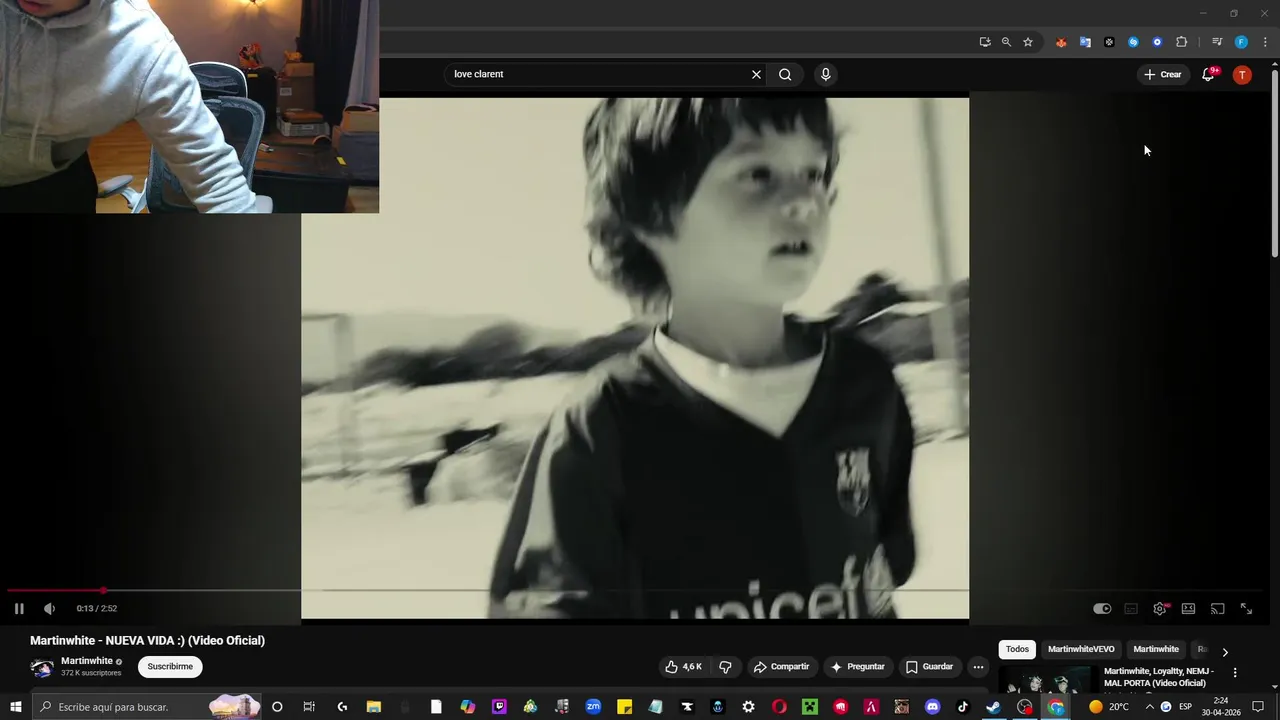Mute the video via the volume icon

coord(49,608)
